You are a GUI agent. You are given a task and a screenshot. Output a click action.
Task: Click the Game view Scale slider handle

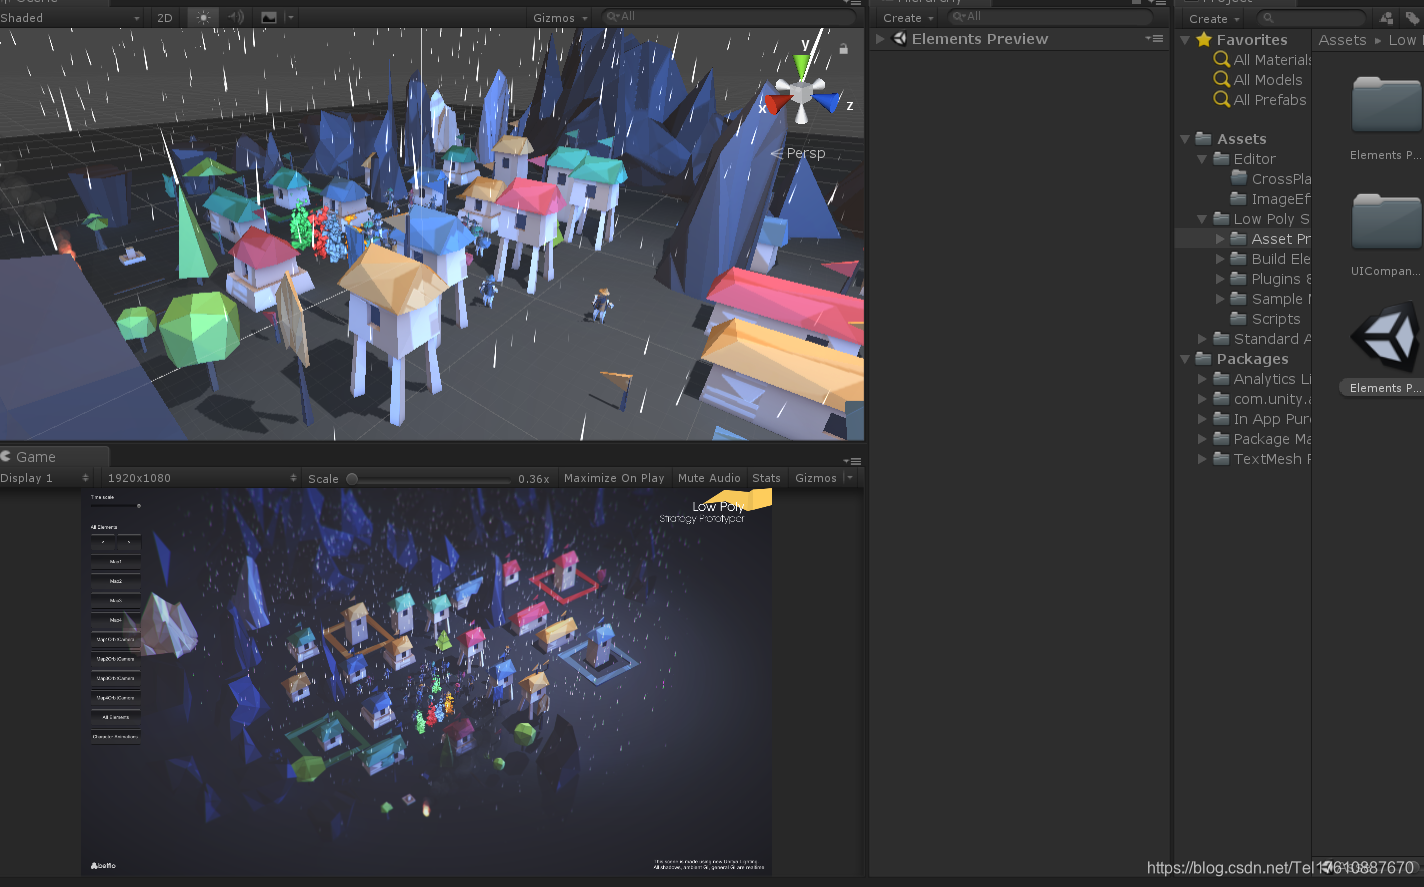[x=352, y=479]
